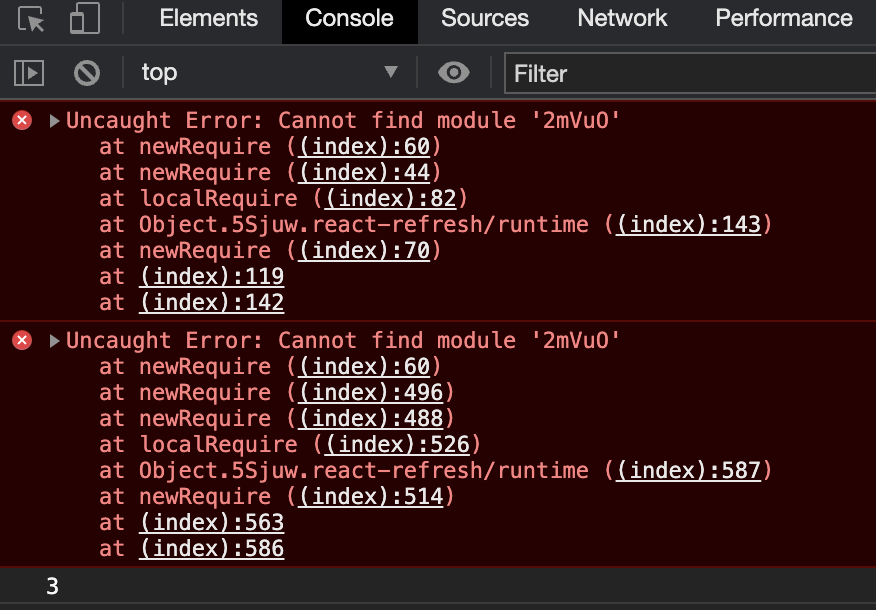Screen dimensions: 876x610
Task: Click into the Filter input field
Action: (690, 73)
